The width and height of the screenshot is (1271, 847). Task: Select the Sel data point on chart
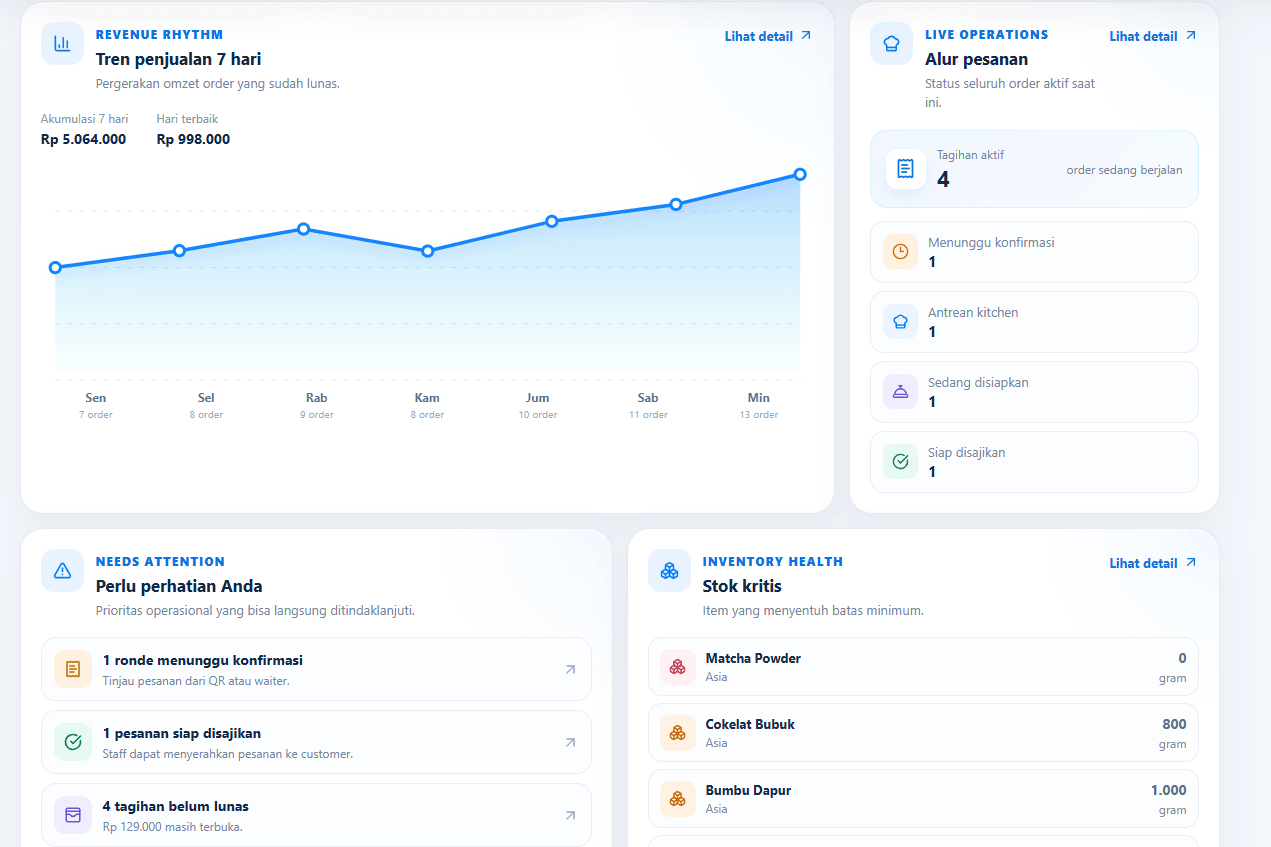click(x=179, y=250)
